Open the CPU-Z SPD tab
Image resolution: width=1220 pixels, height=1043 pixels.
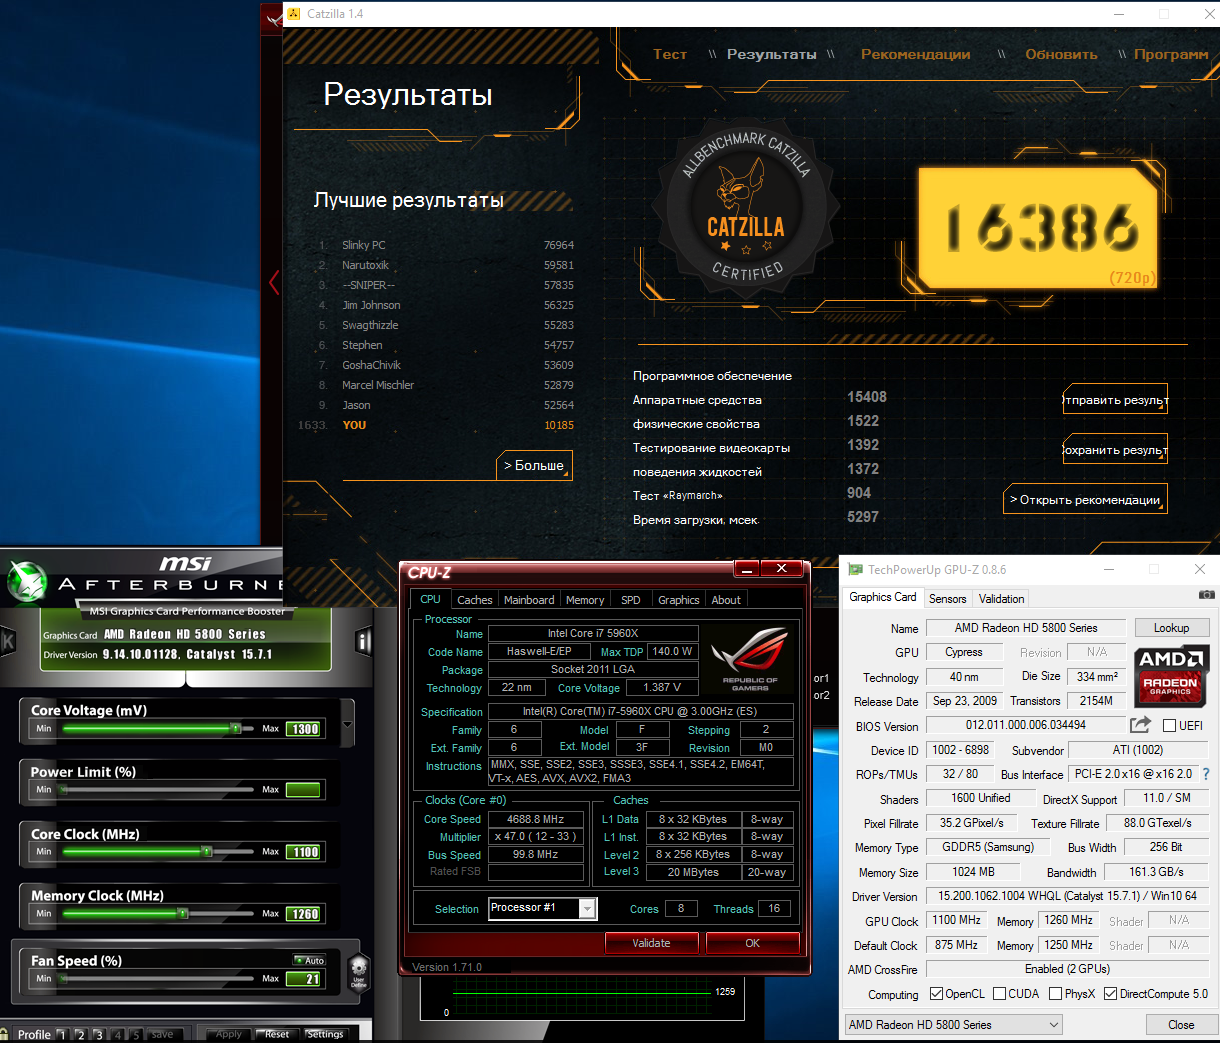630,600
